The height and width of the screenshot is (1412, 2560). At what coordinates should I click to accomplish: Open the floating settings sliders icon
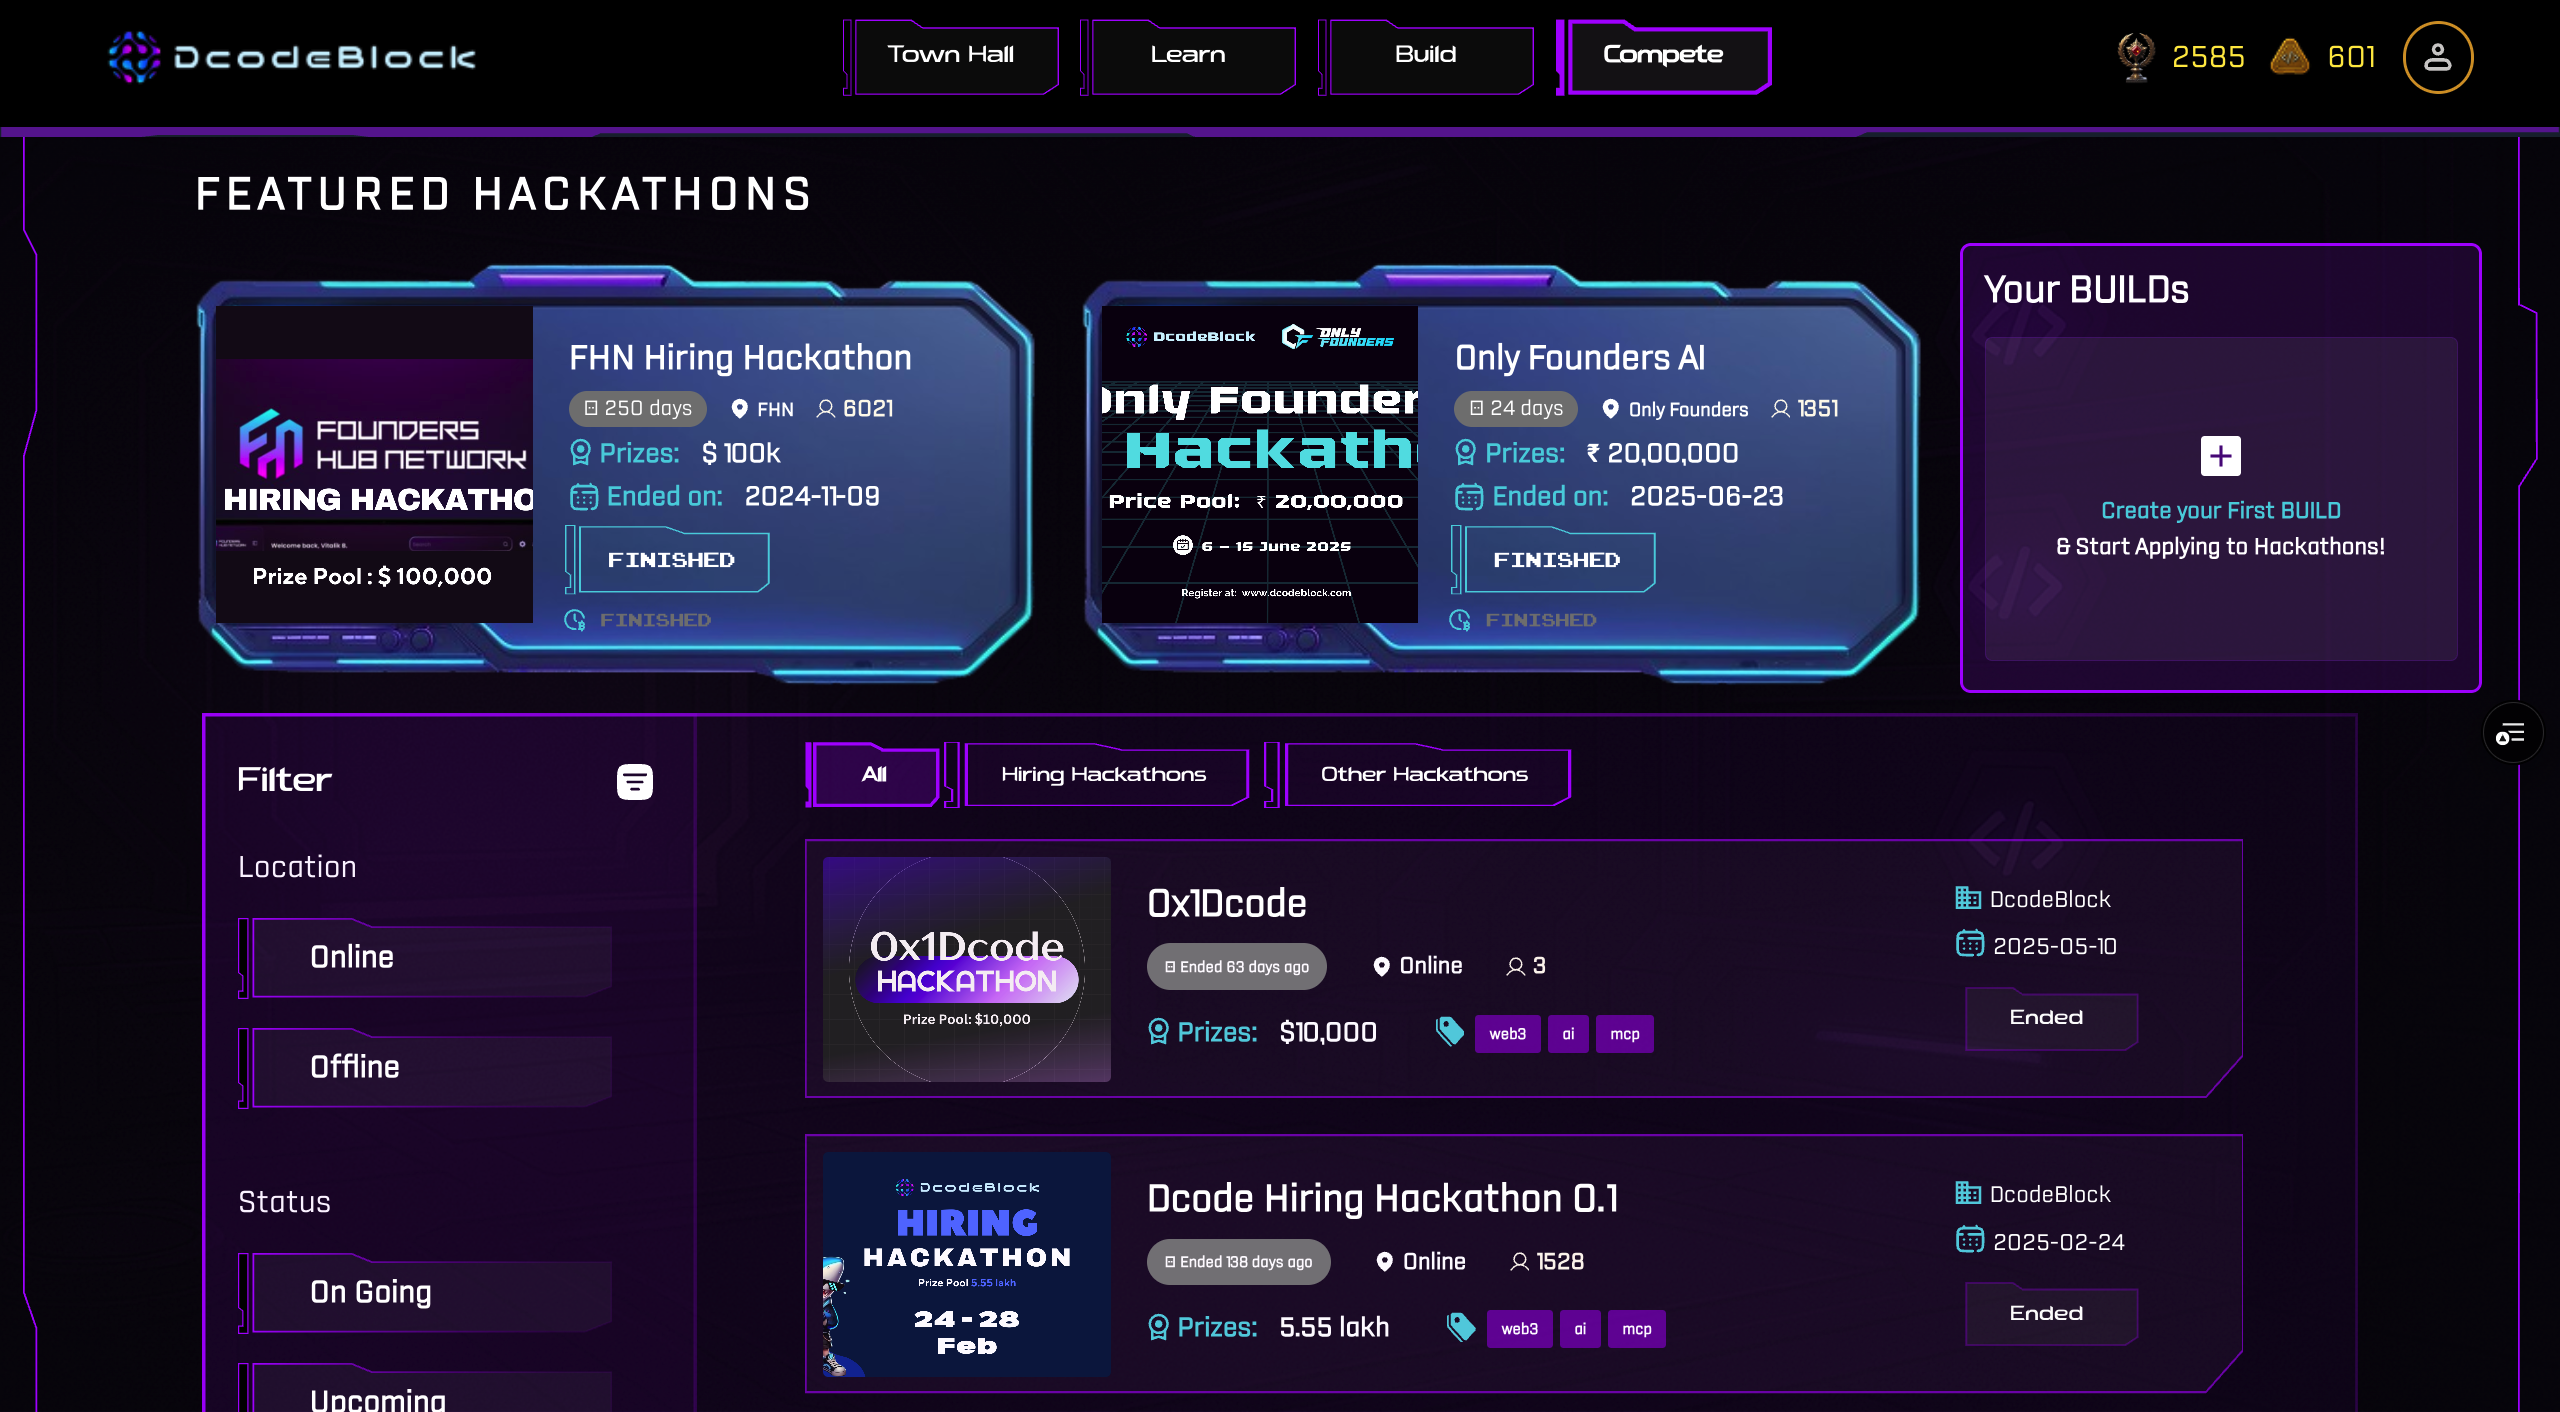tap(2511, 734)
